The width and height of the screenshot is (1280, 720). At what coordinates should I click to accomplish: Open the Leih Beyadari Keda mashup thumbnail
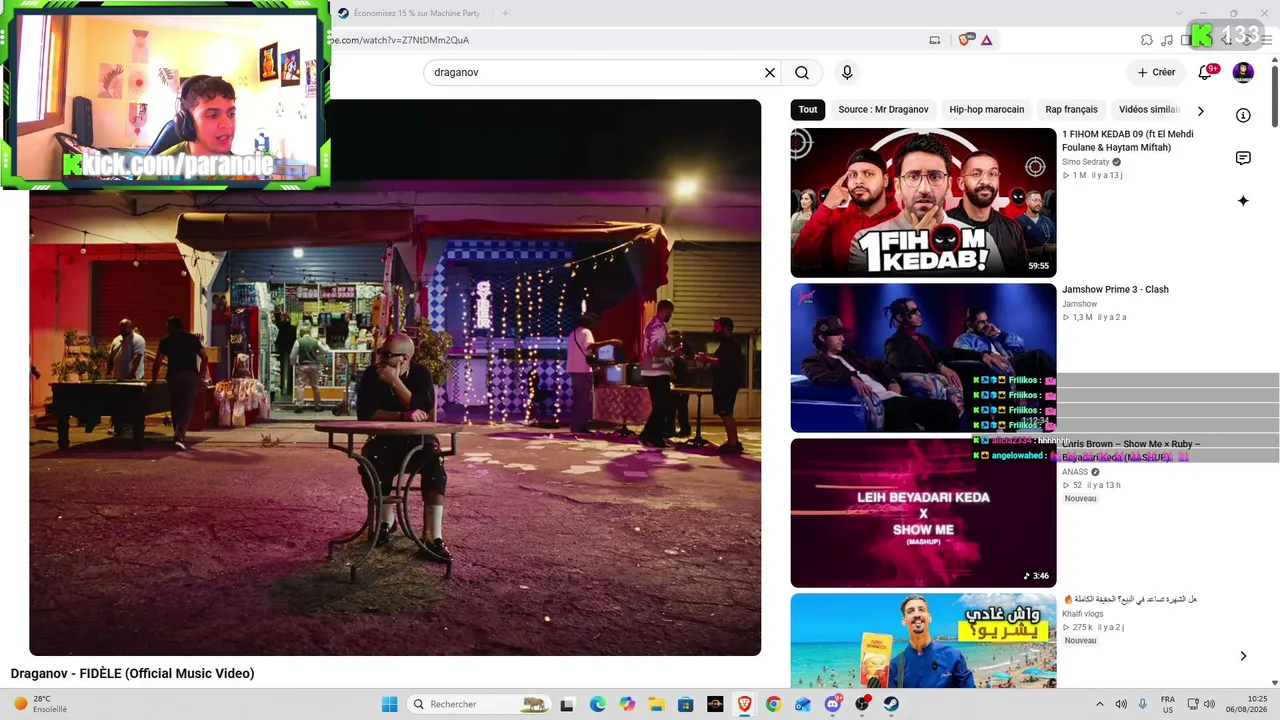[x=923, y=513]
